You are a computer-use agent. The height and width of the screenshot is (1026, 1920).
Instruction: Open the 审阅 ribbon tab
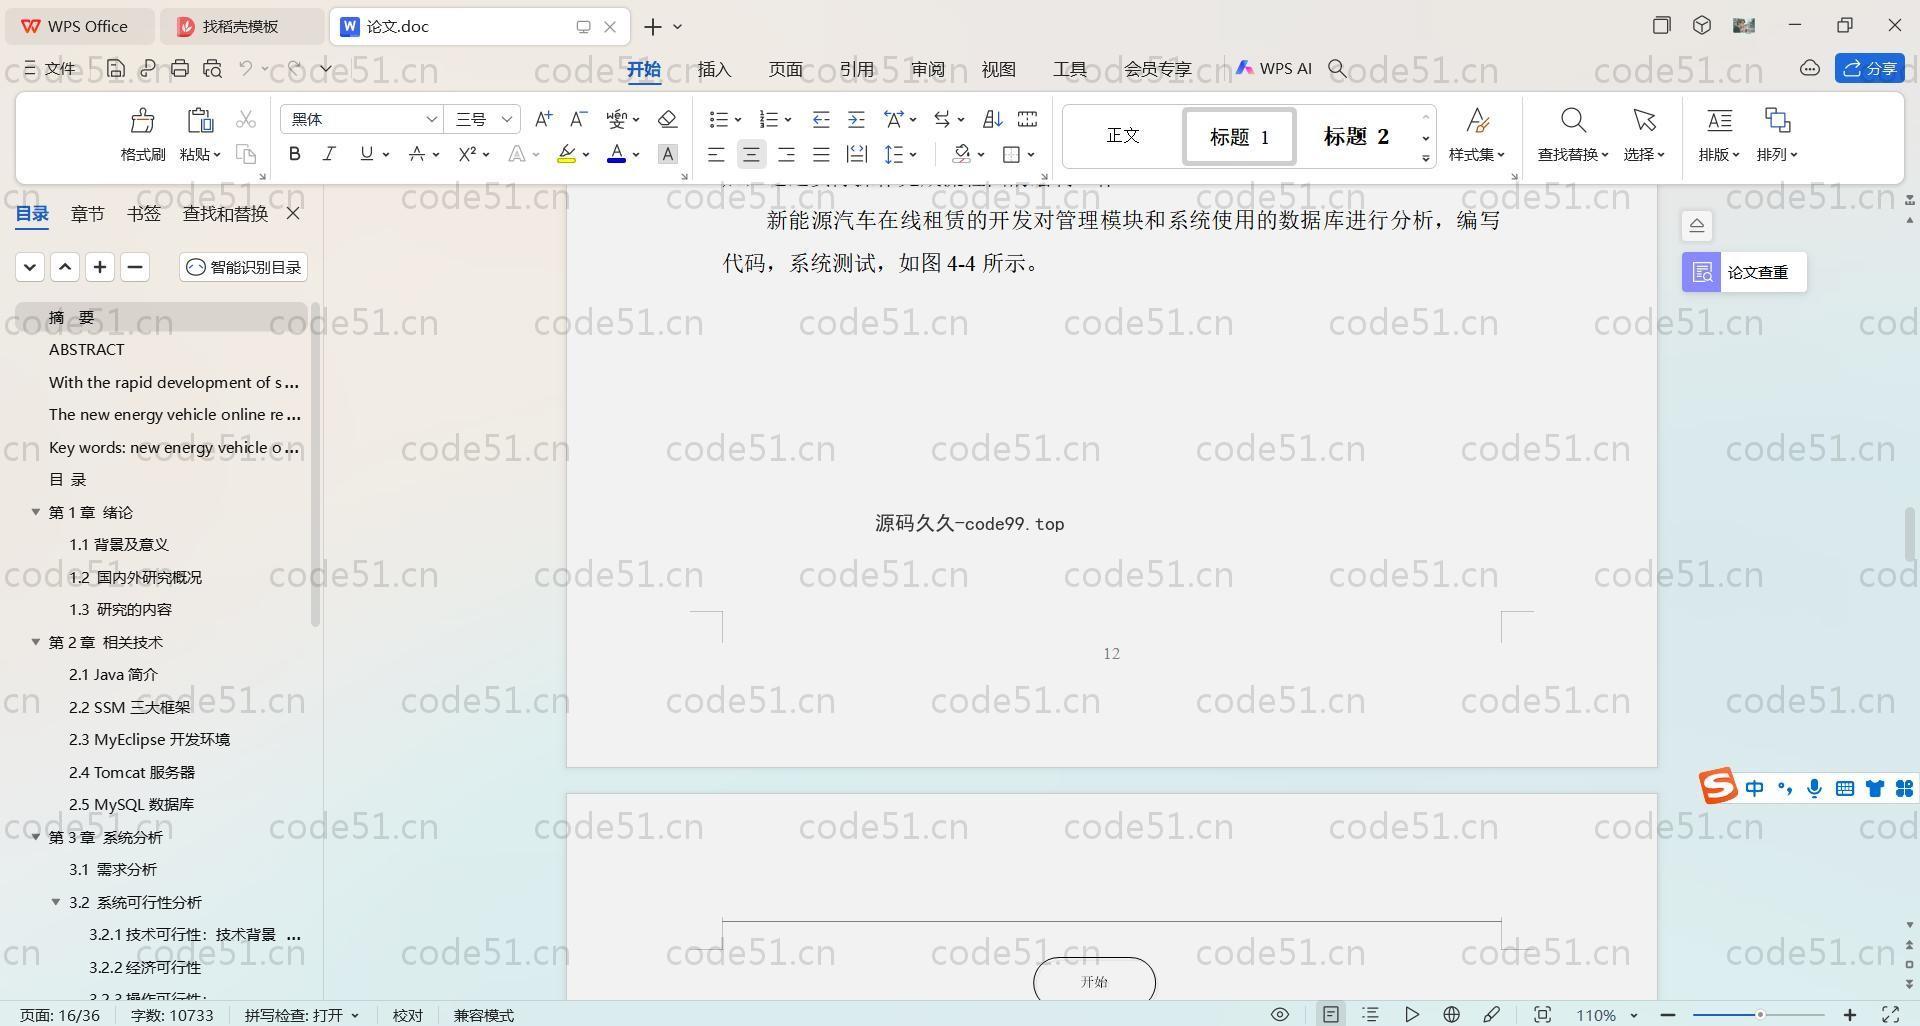pyautogui.click(x=927, y=69)
